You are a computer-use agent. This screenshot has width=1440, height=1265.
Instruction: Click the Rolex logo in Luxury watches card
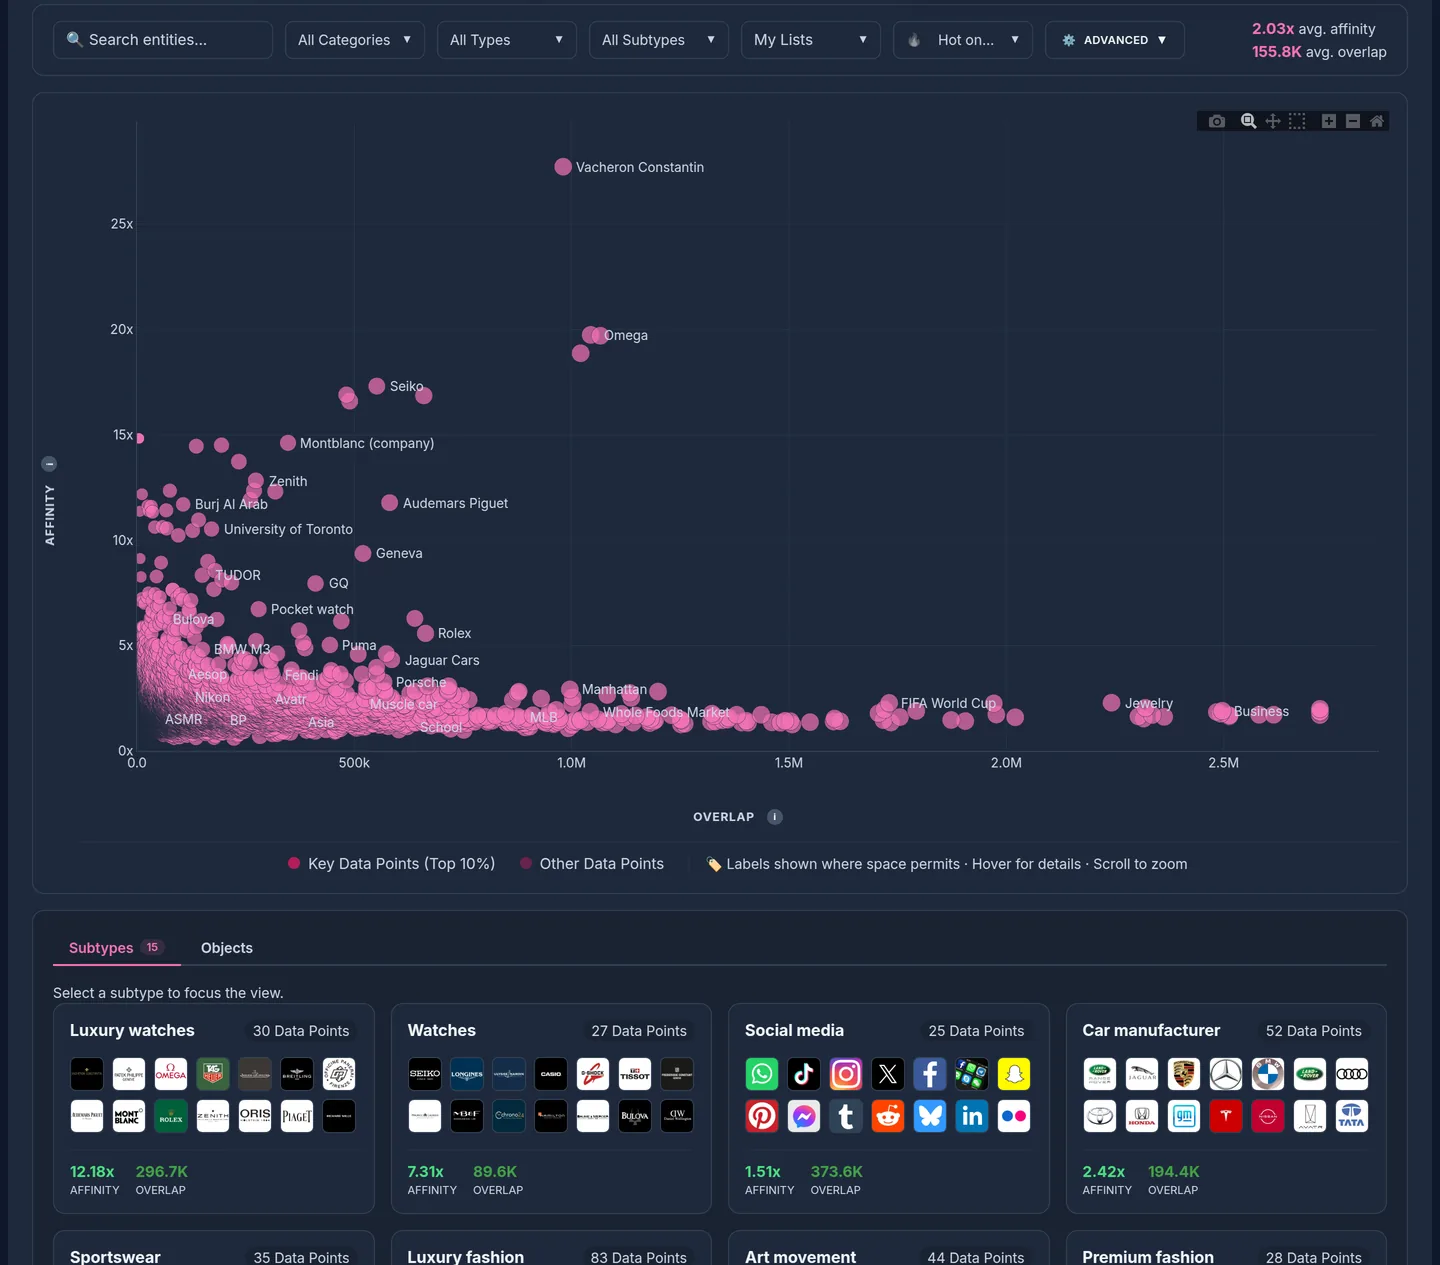(x=171, y=1116)
